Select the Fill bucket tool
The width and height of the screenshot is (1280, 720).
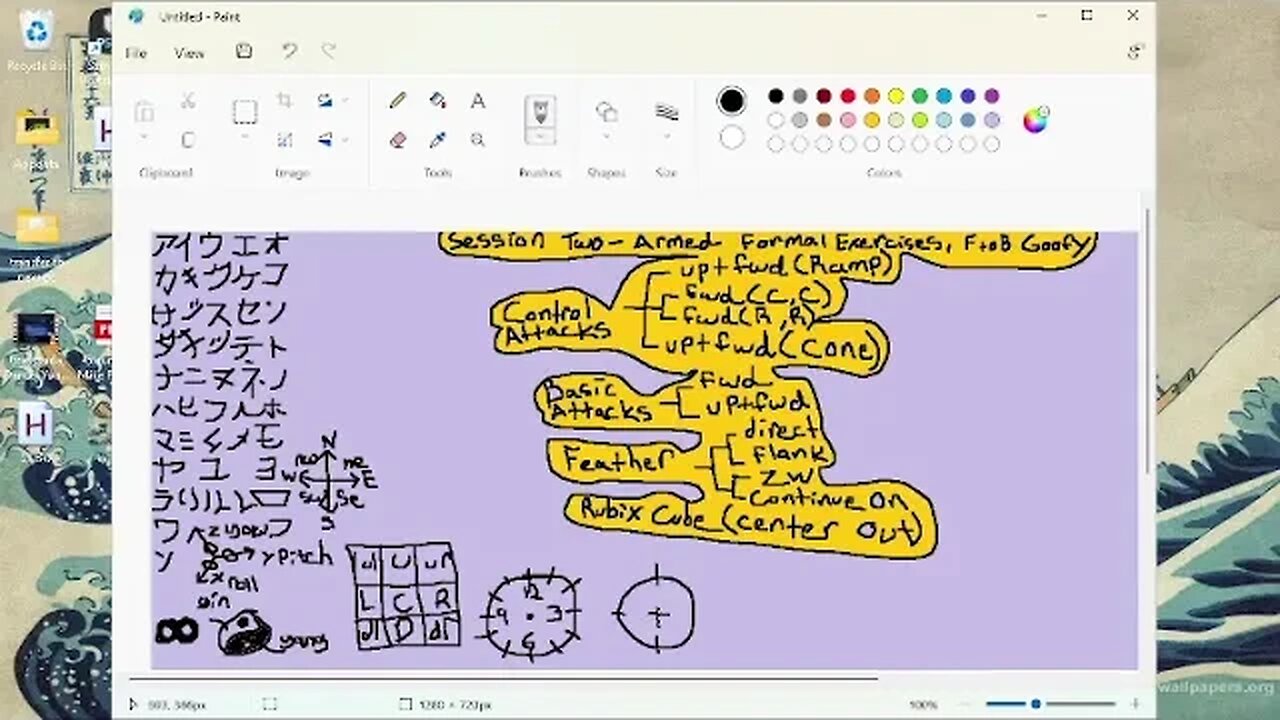(x=437, y=100)
